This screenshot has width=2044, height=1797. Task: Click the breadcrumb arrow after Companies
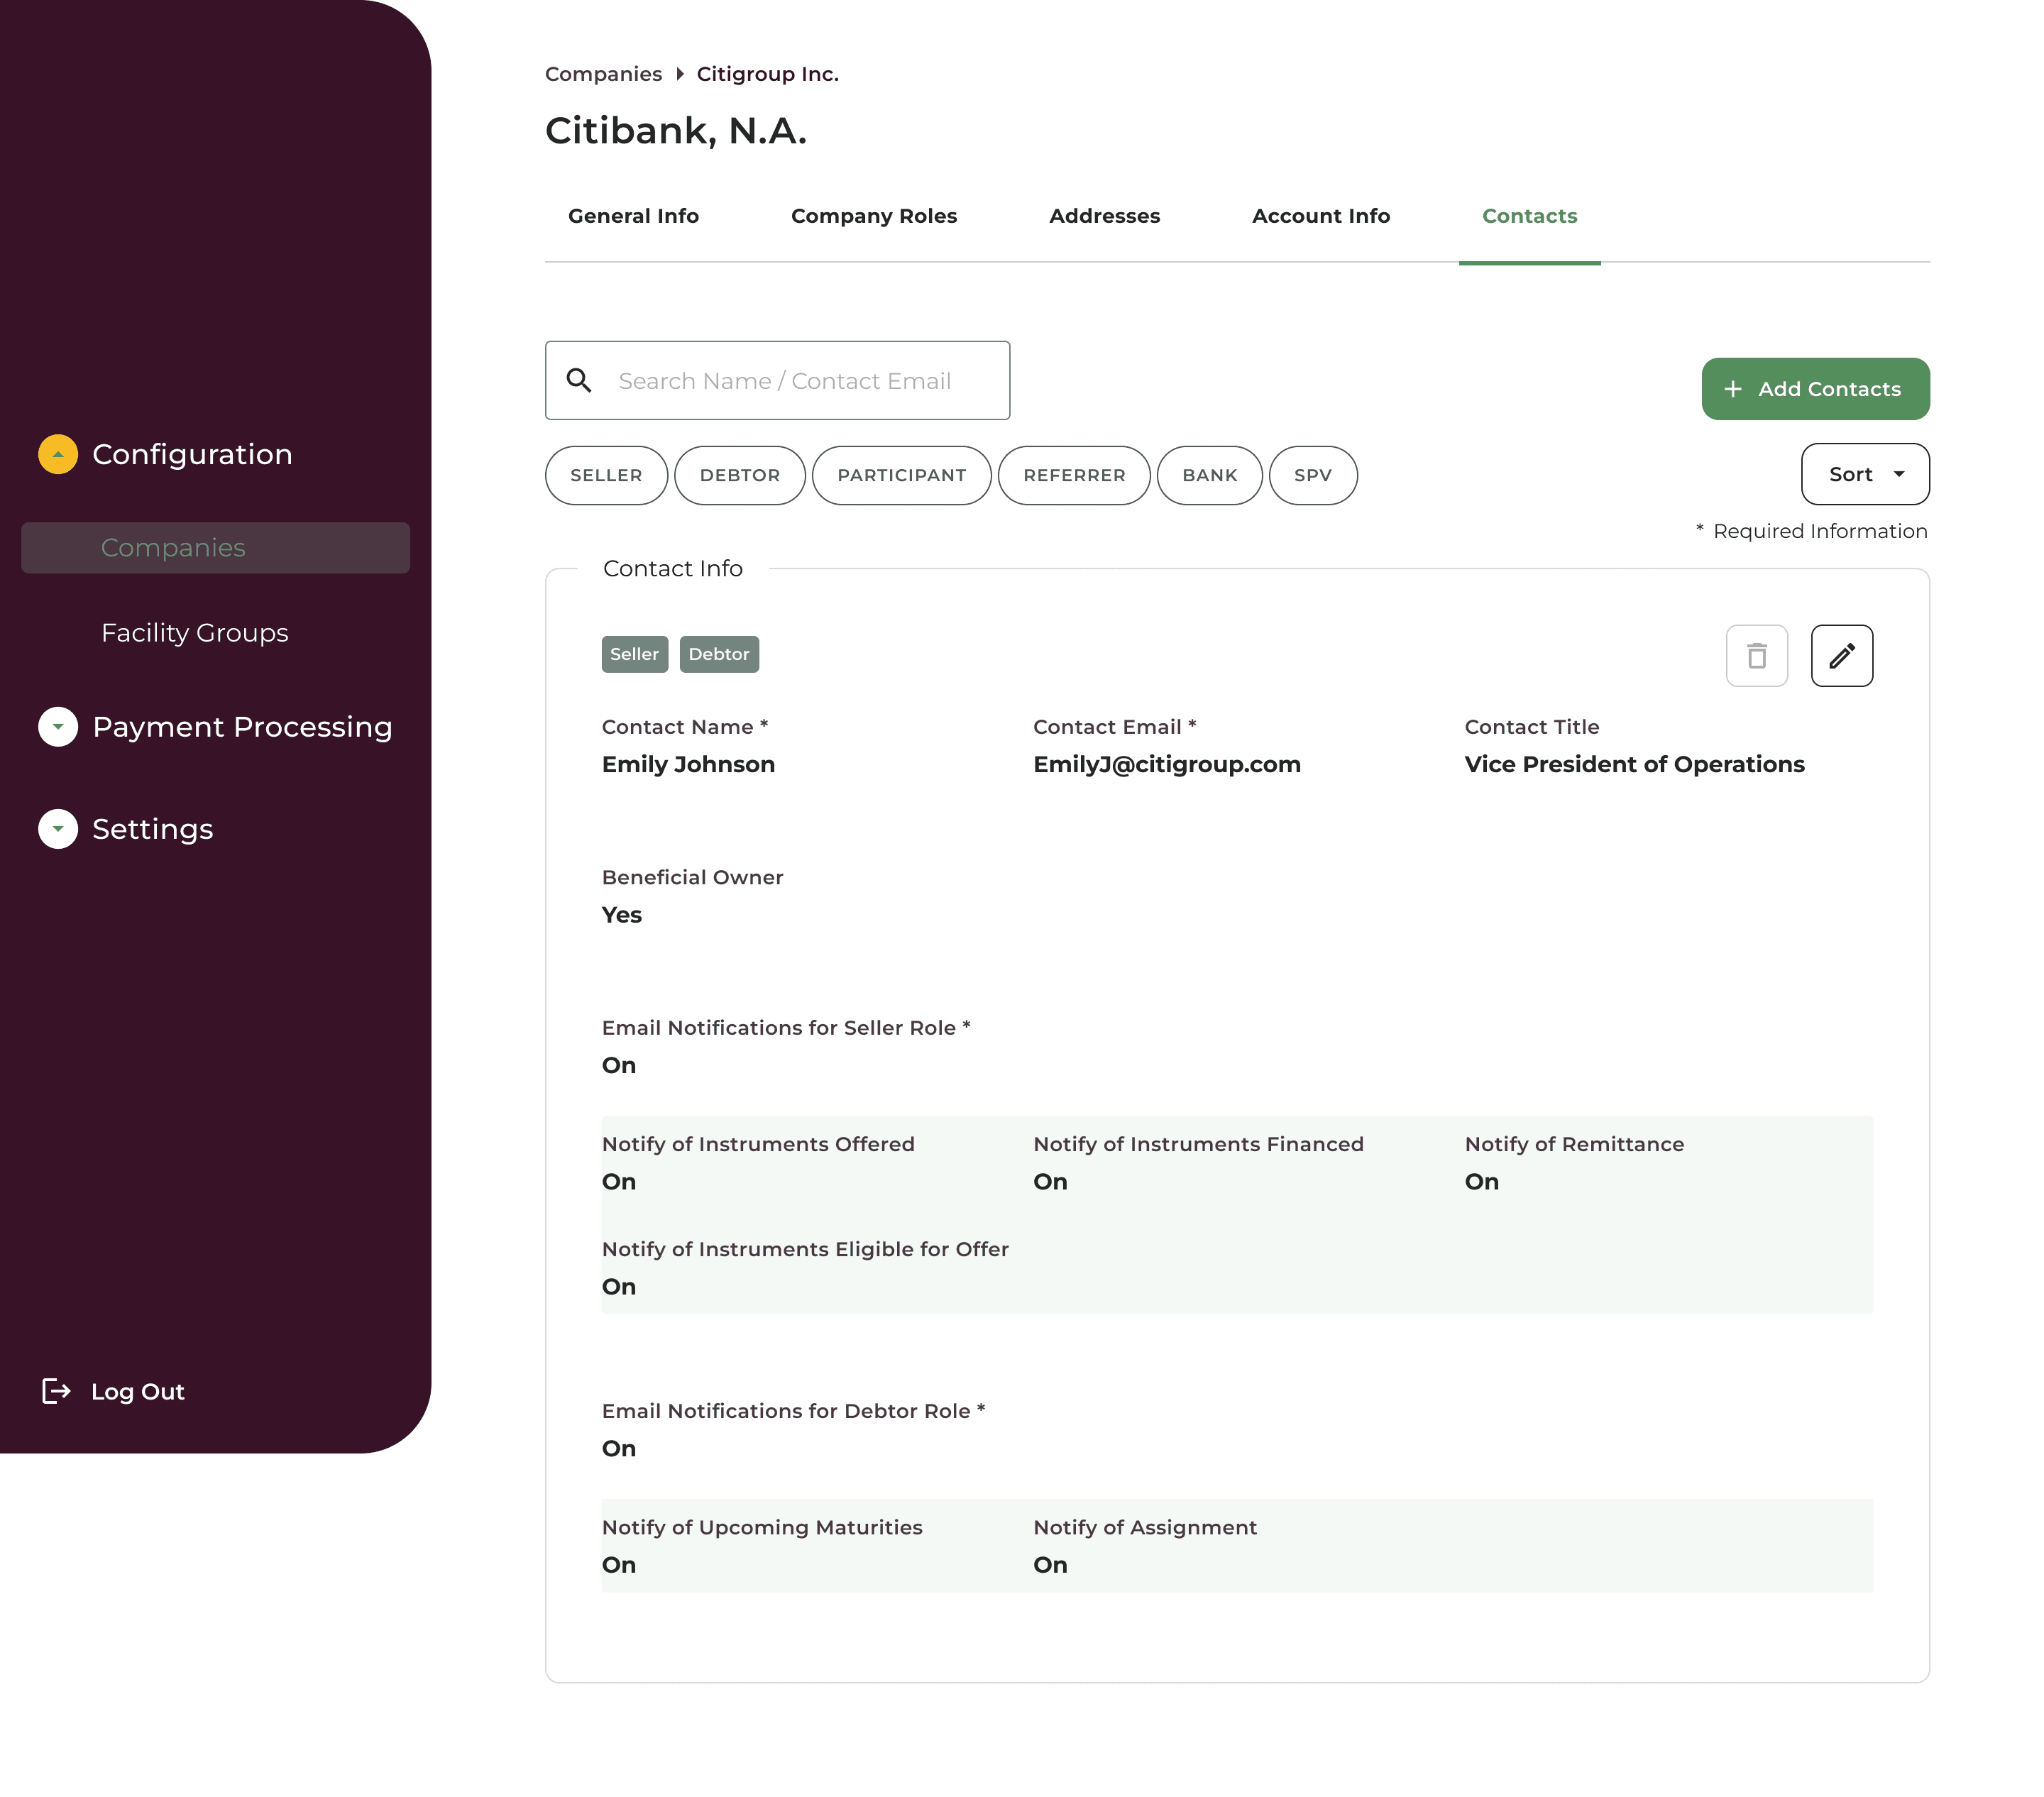680,74
